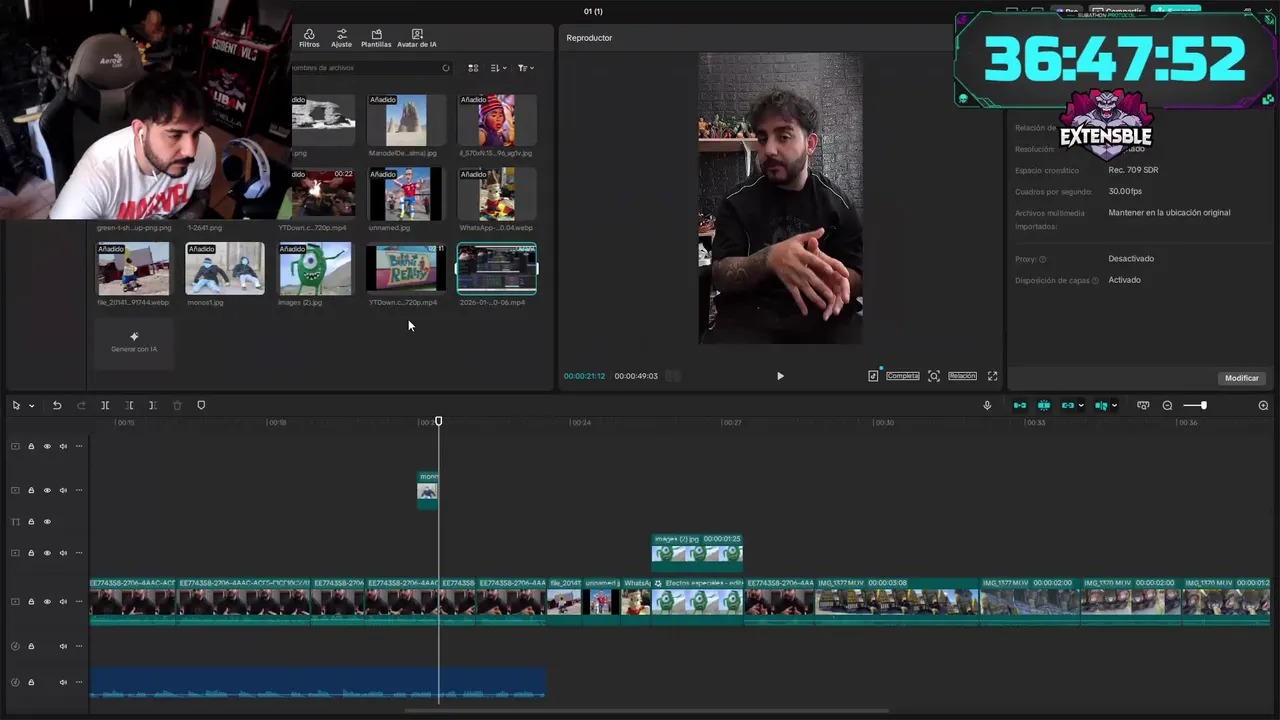Toggle the main track magnet
Viewport: 1280px width, 720px height.
pyautogui.click(x=1020, y=405)
